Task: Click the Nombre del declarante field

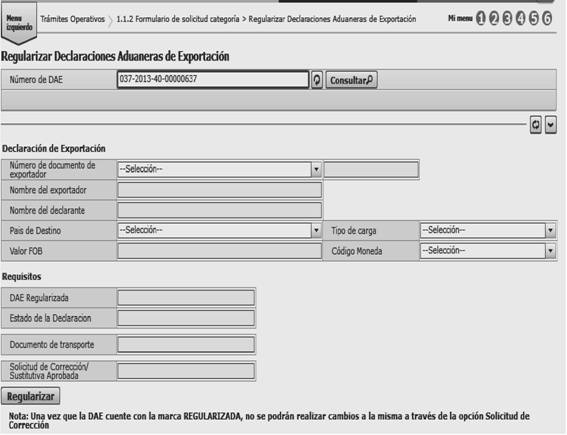Action: (x=219, y=210)
